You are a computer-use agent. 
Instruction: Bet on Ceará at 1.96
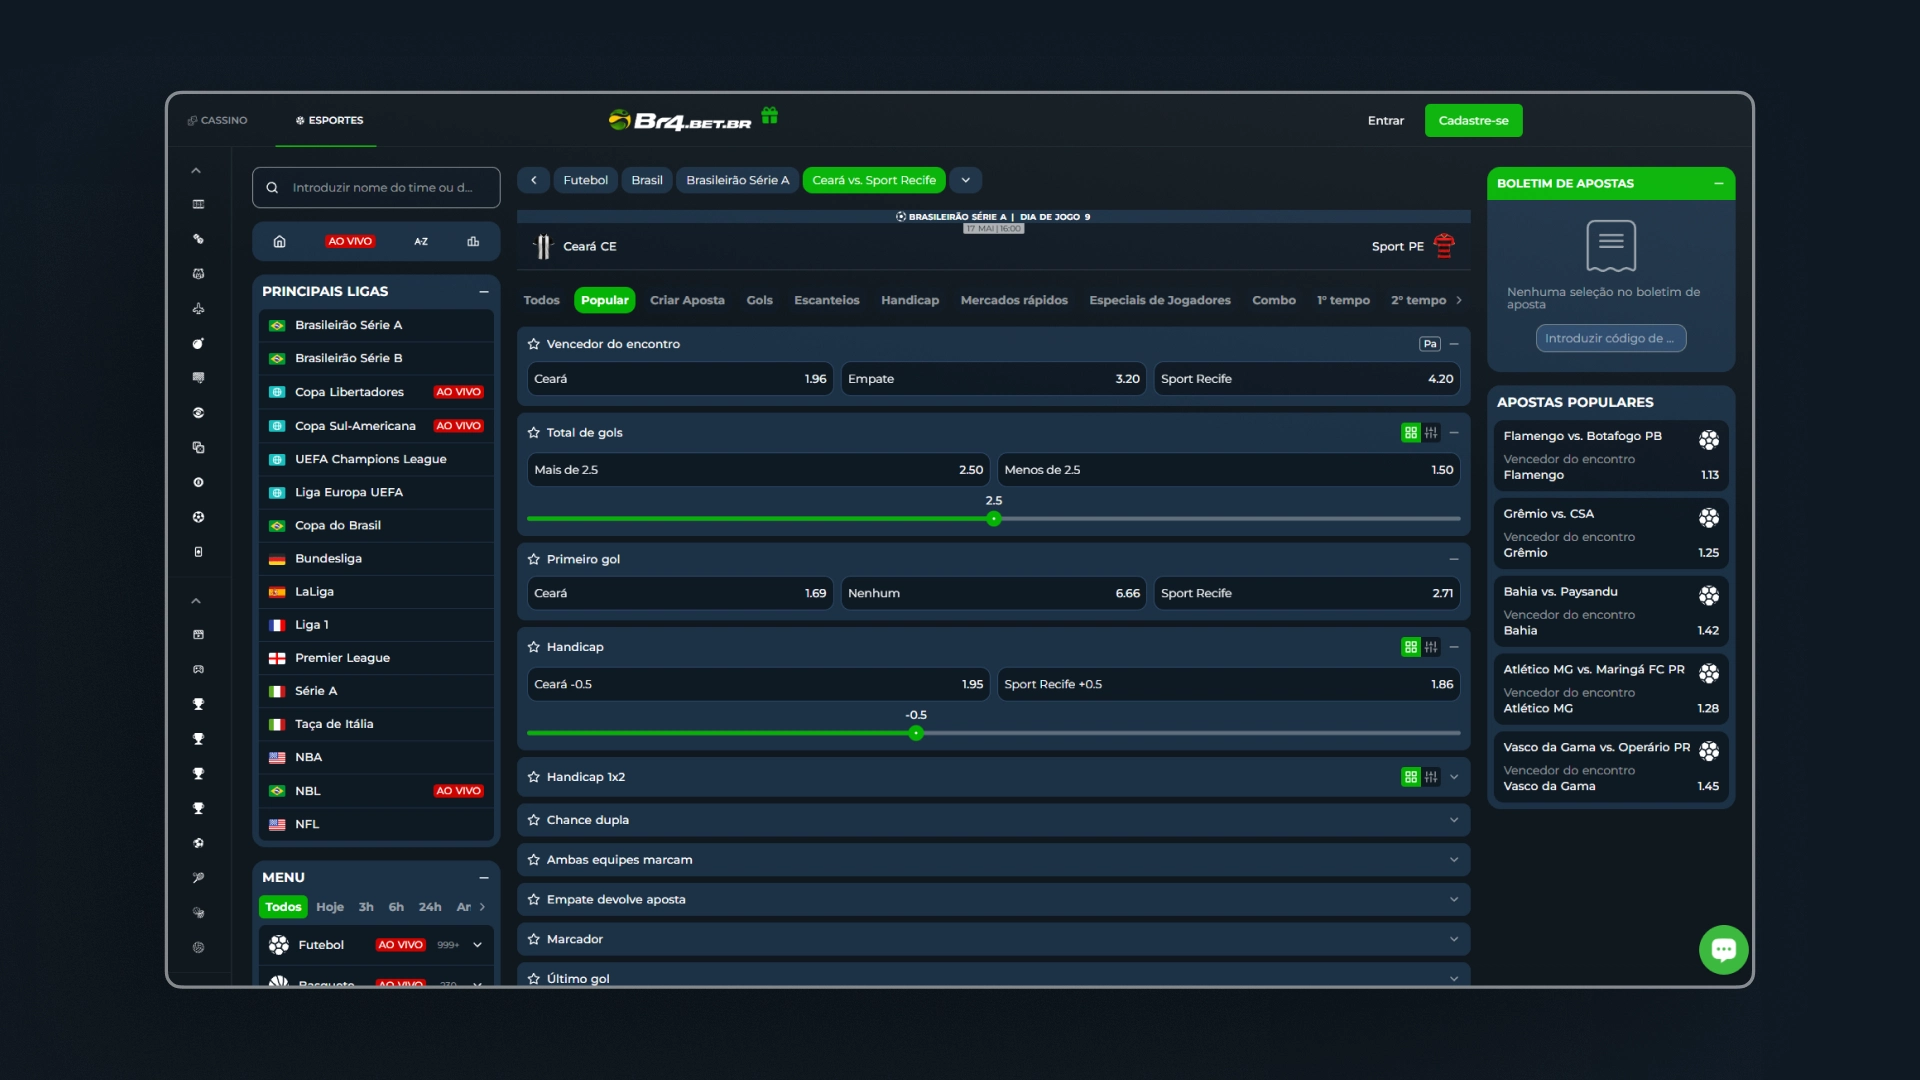tap(680, 379)
